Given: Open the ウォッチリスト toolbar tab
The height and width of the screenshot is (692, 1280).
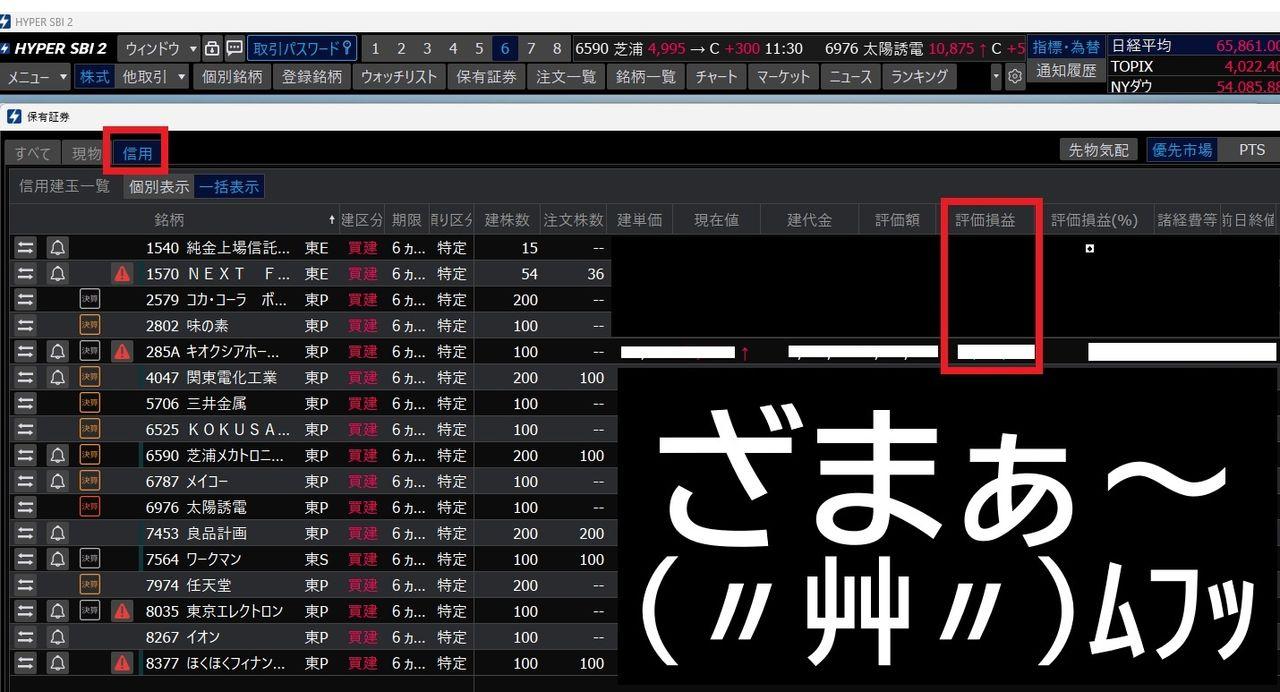Looking at the screenshot, I should tap(399, 76).
